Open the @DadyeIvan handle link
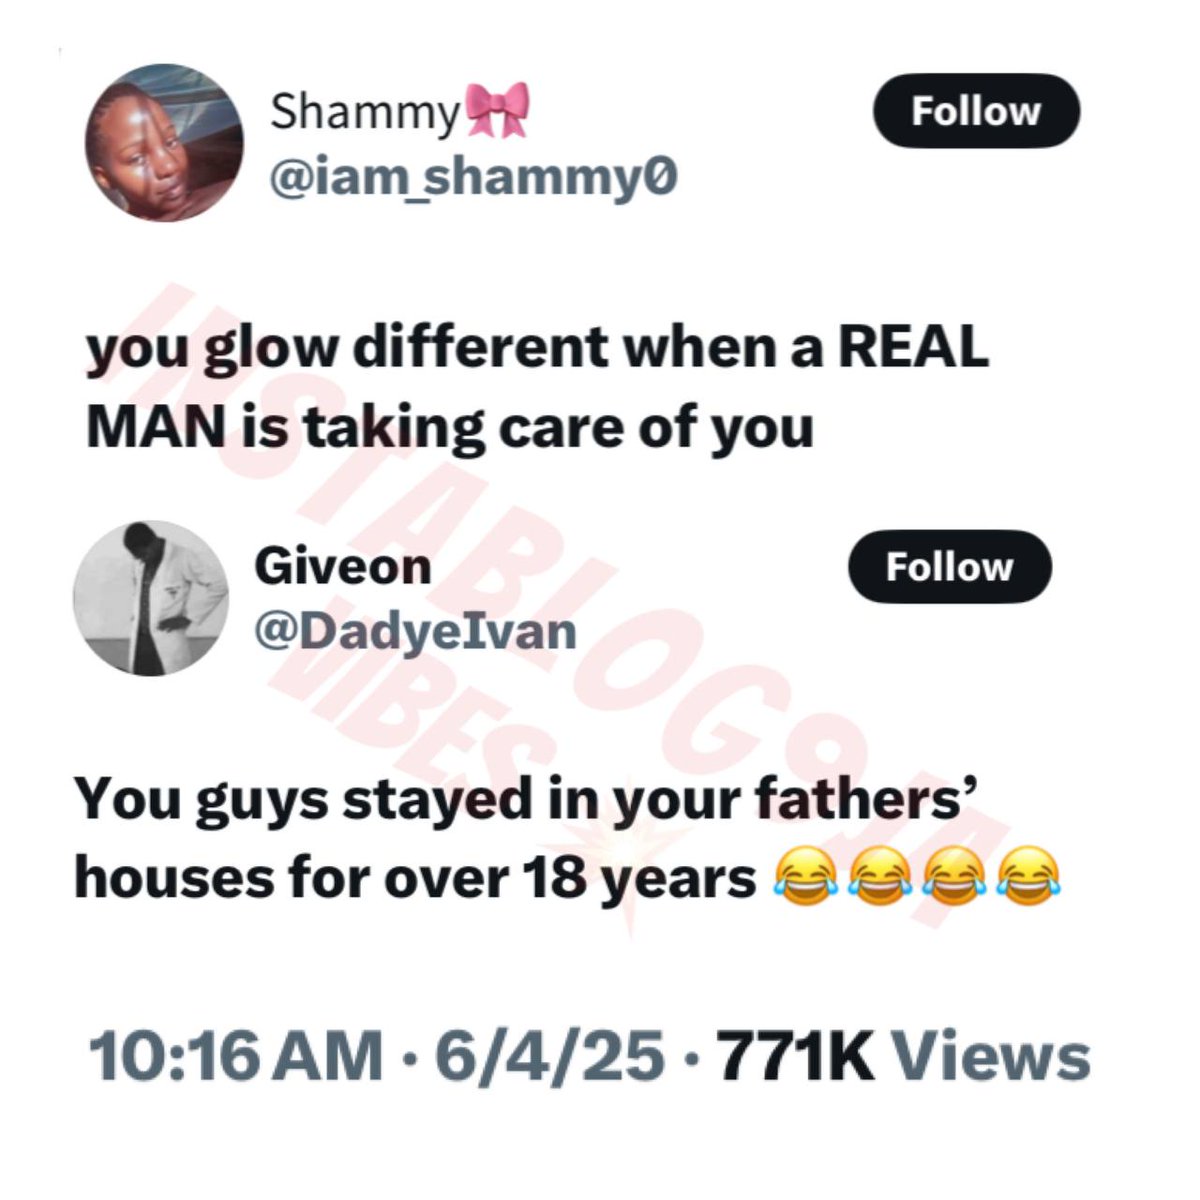Viewport: 1200px width, 1200px height. [416, 632]
